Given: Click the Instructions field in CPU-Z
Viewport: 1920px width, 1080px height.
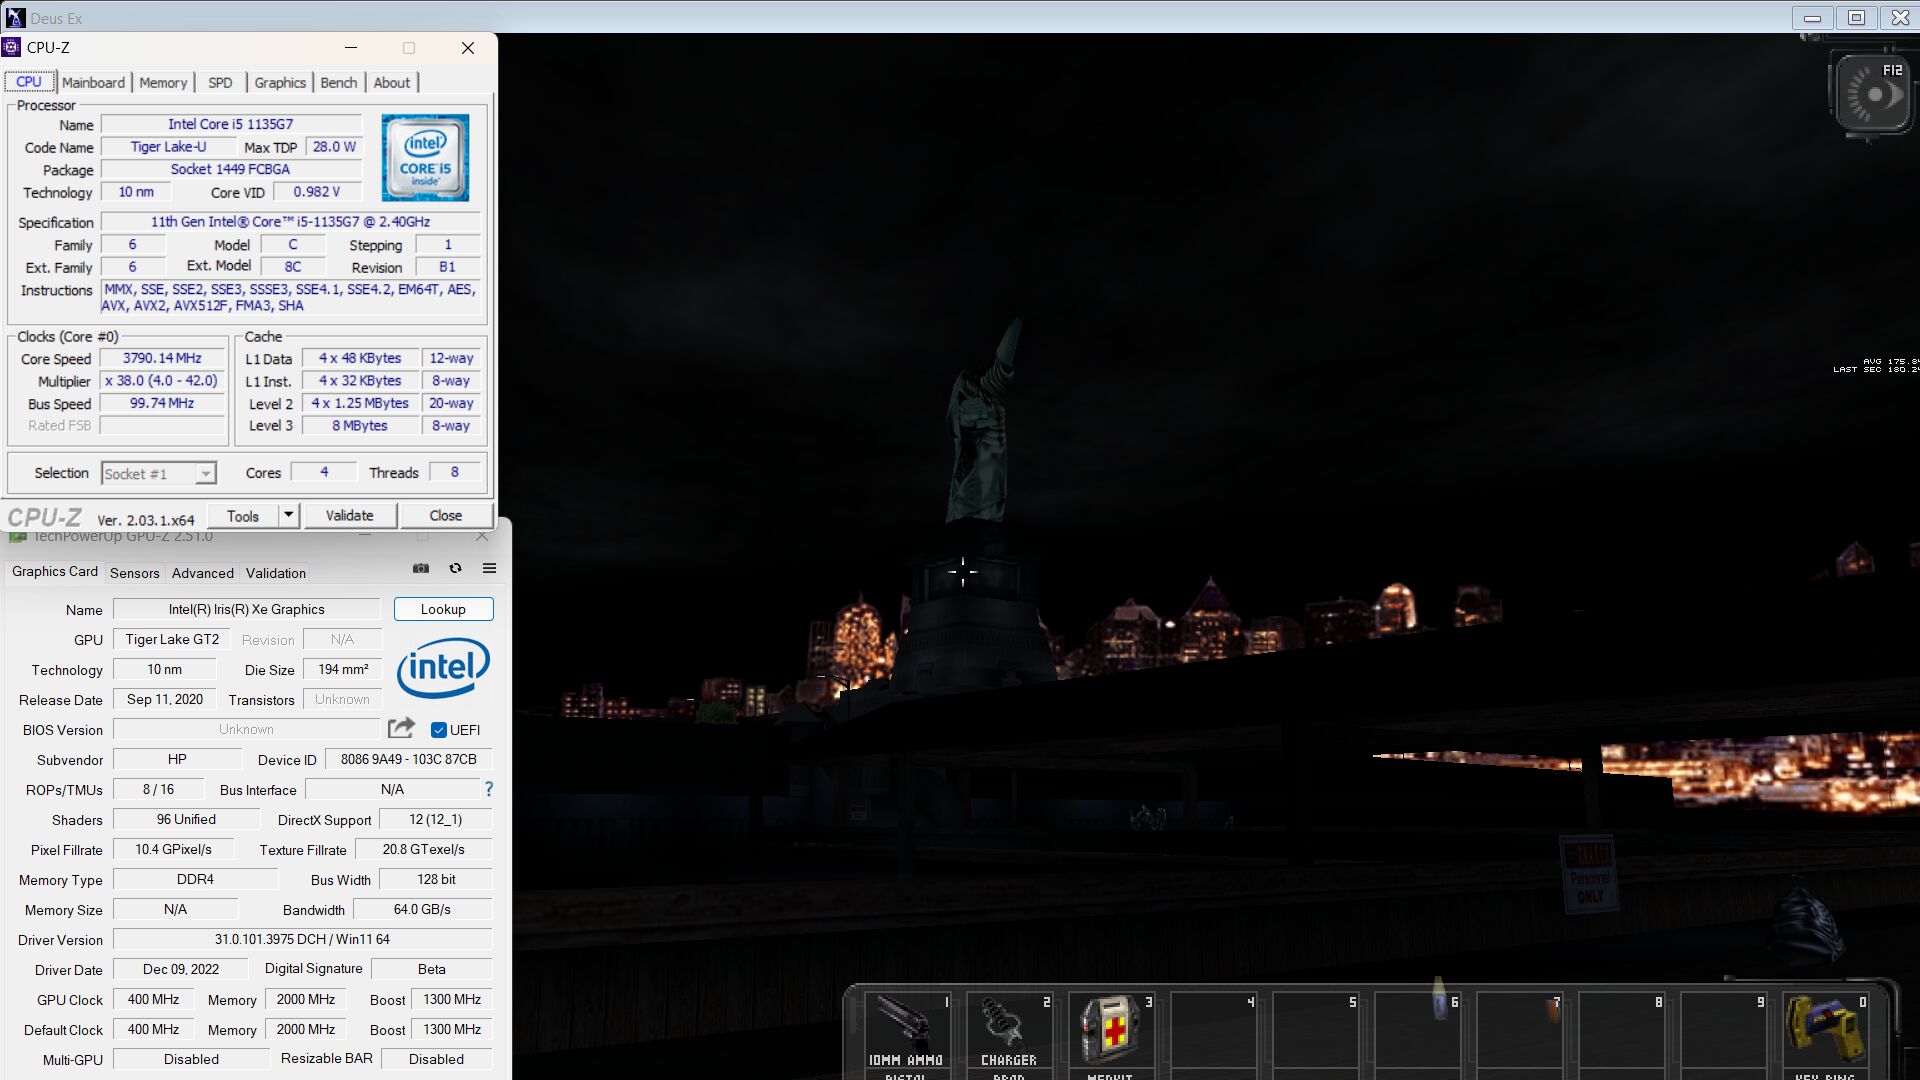Looking at the screenshot, I should [290, 298].
